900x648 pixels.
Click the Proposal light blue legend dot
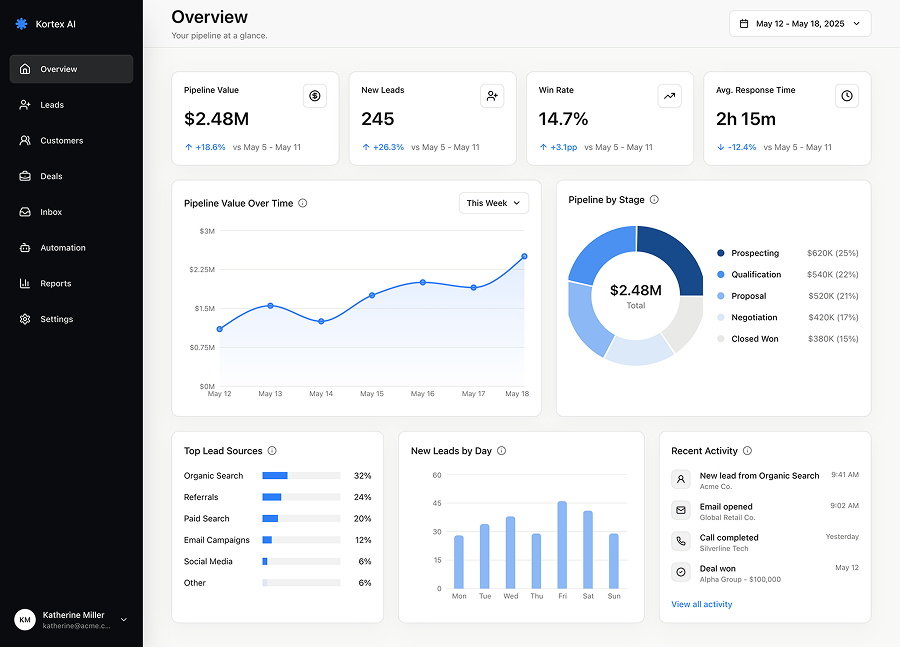tap(721, 296)
